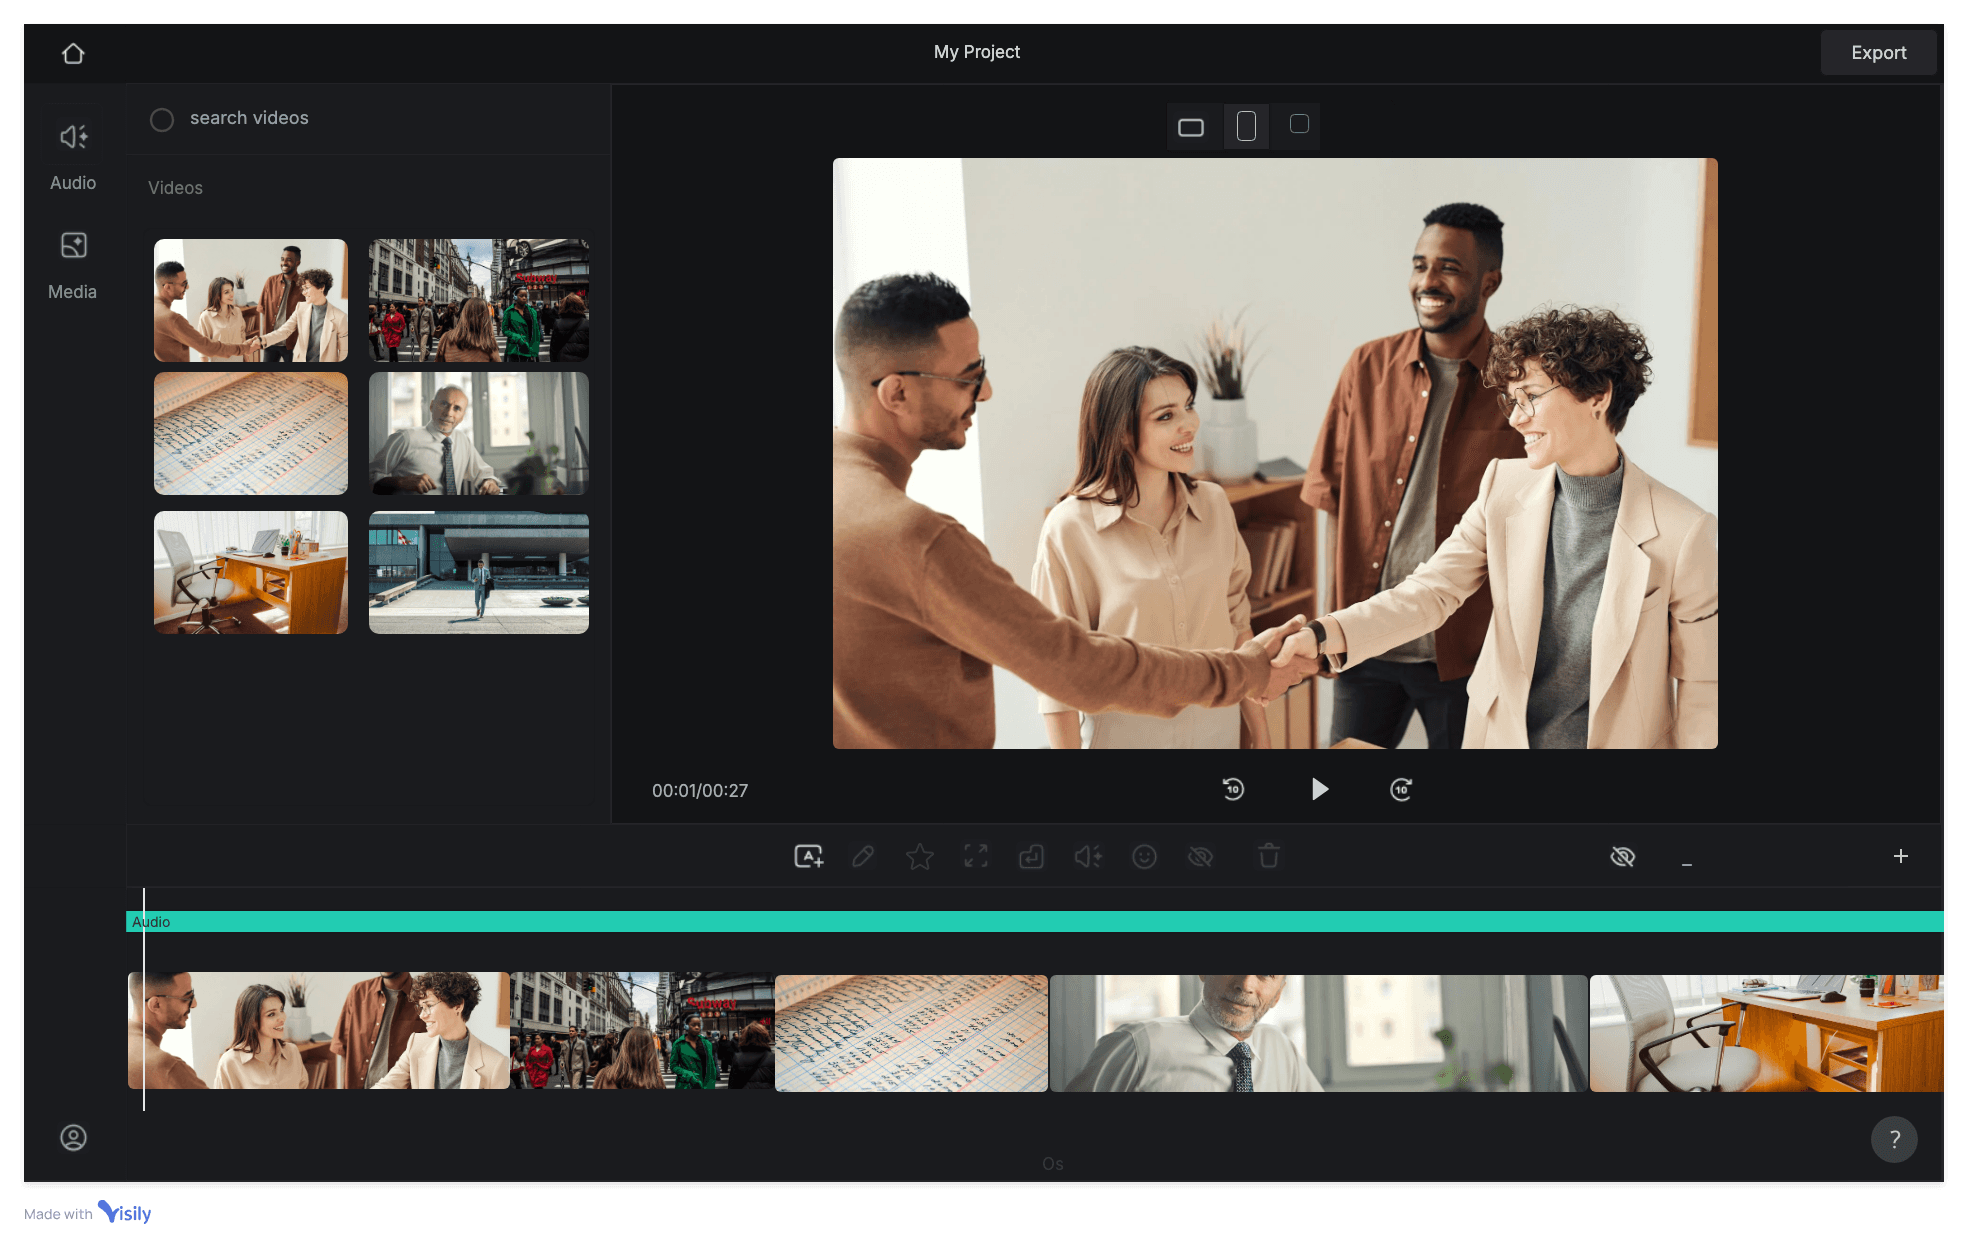The height and width of the screenshot is (1246, 1968).
Task: Click the home icon
Action: point(73,53)
